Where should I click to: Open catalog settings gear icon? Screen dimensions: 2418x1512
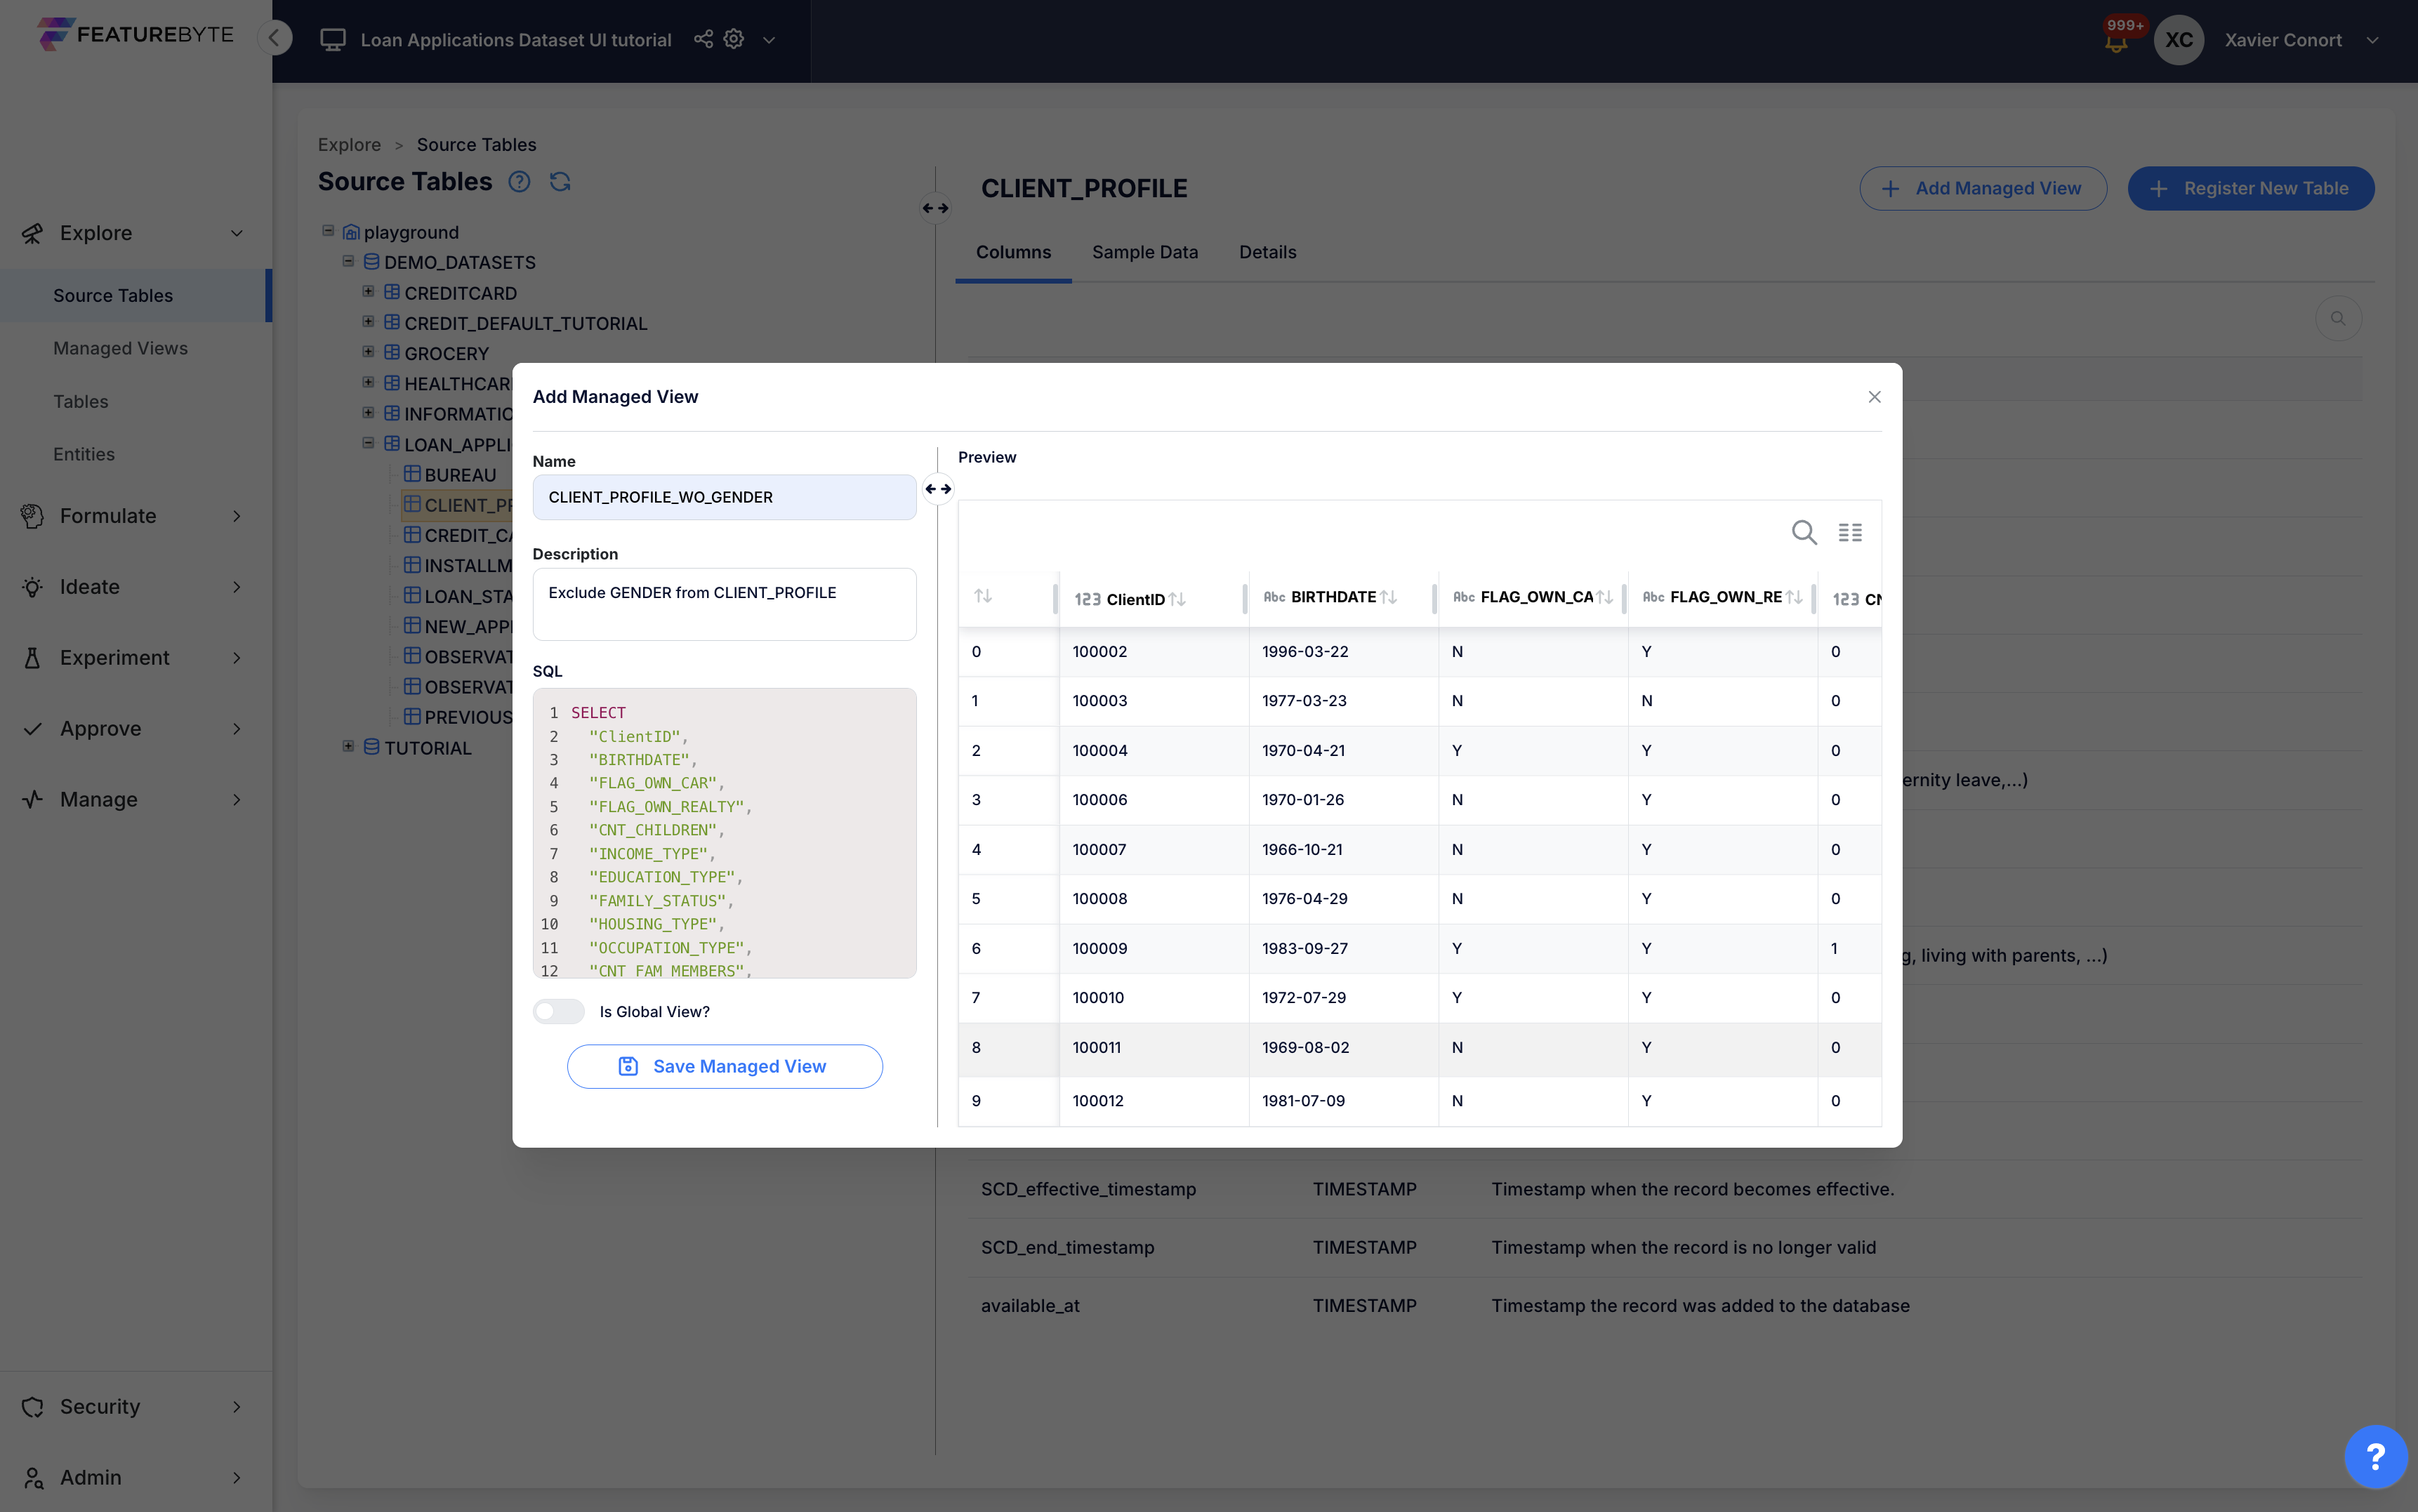734,39
